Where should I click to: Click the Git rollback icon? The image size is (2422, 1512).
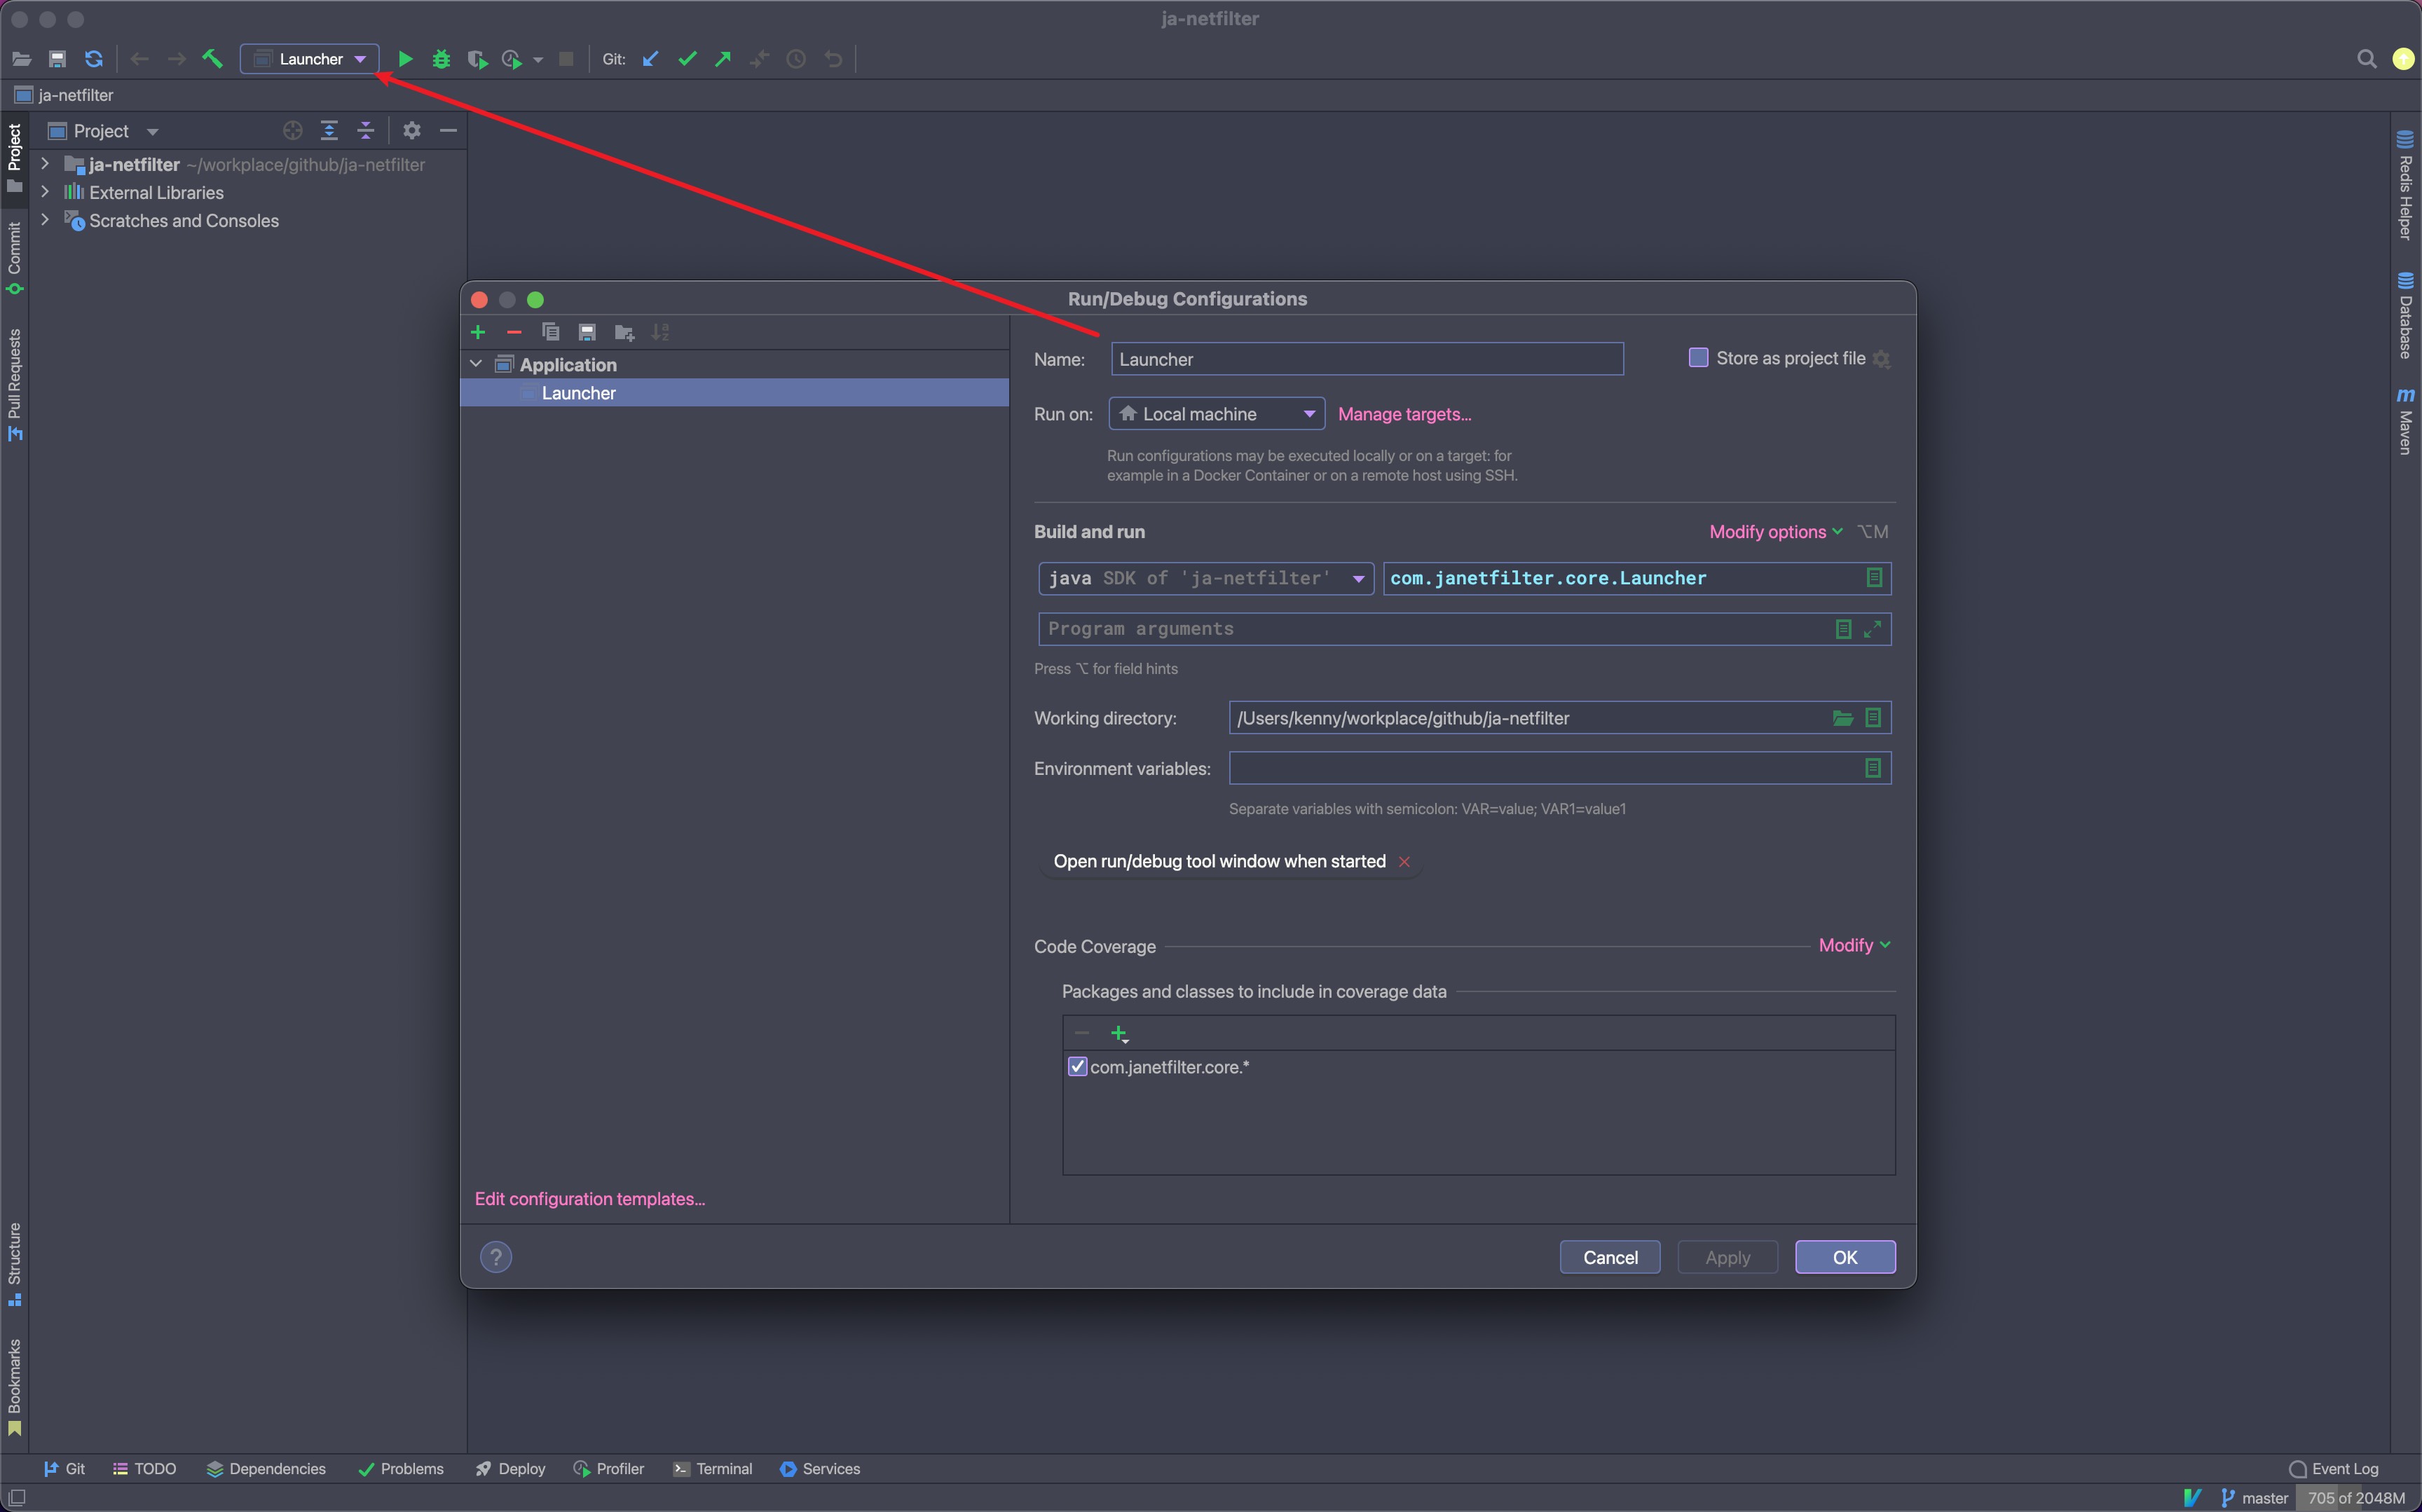pyautogui.click(x=833, y=59)
